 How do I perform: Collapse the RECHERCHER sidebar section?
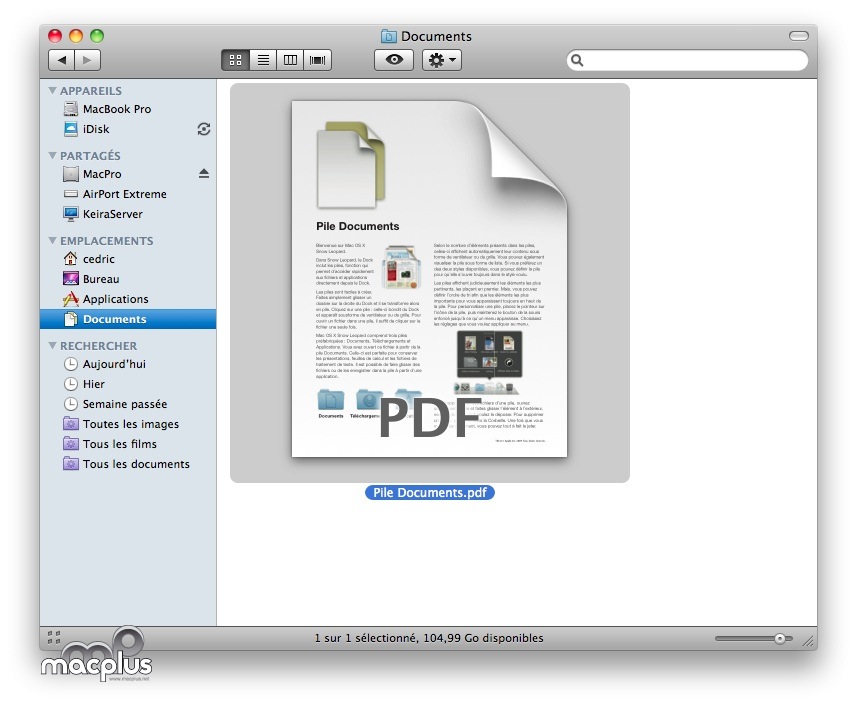tap(53, 346)
